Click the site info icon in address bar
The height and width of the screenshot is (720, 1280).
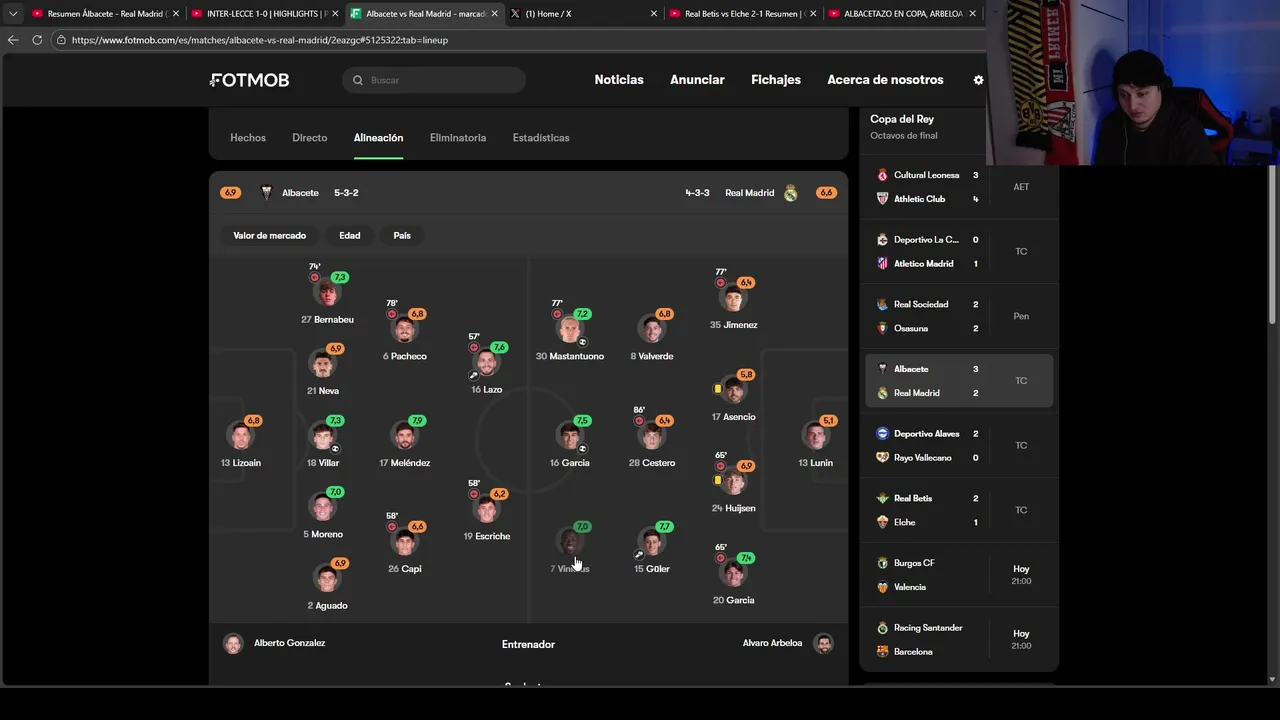(61, 40)
